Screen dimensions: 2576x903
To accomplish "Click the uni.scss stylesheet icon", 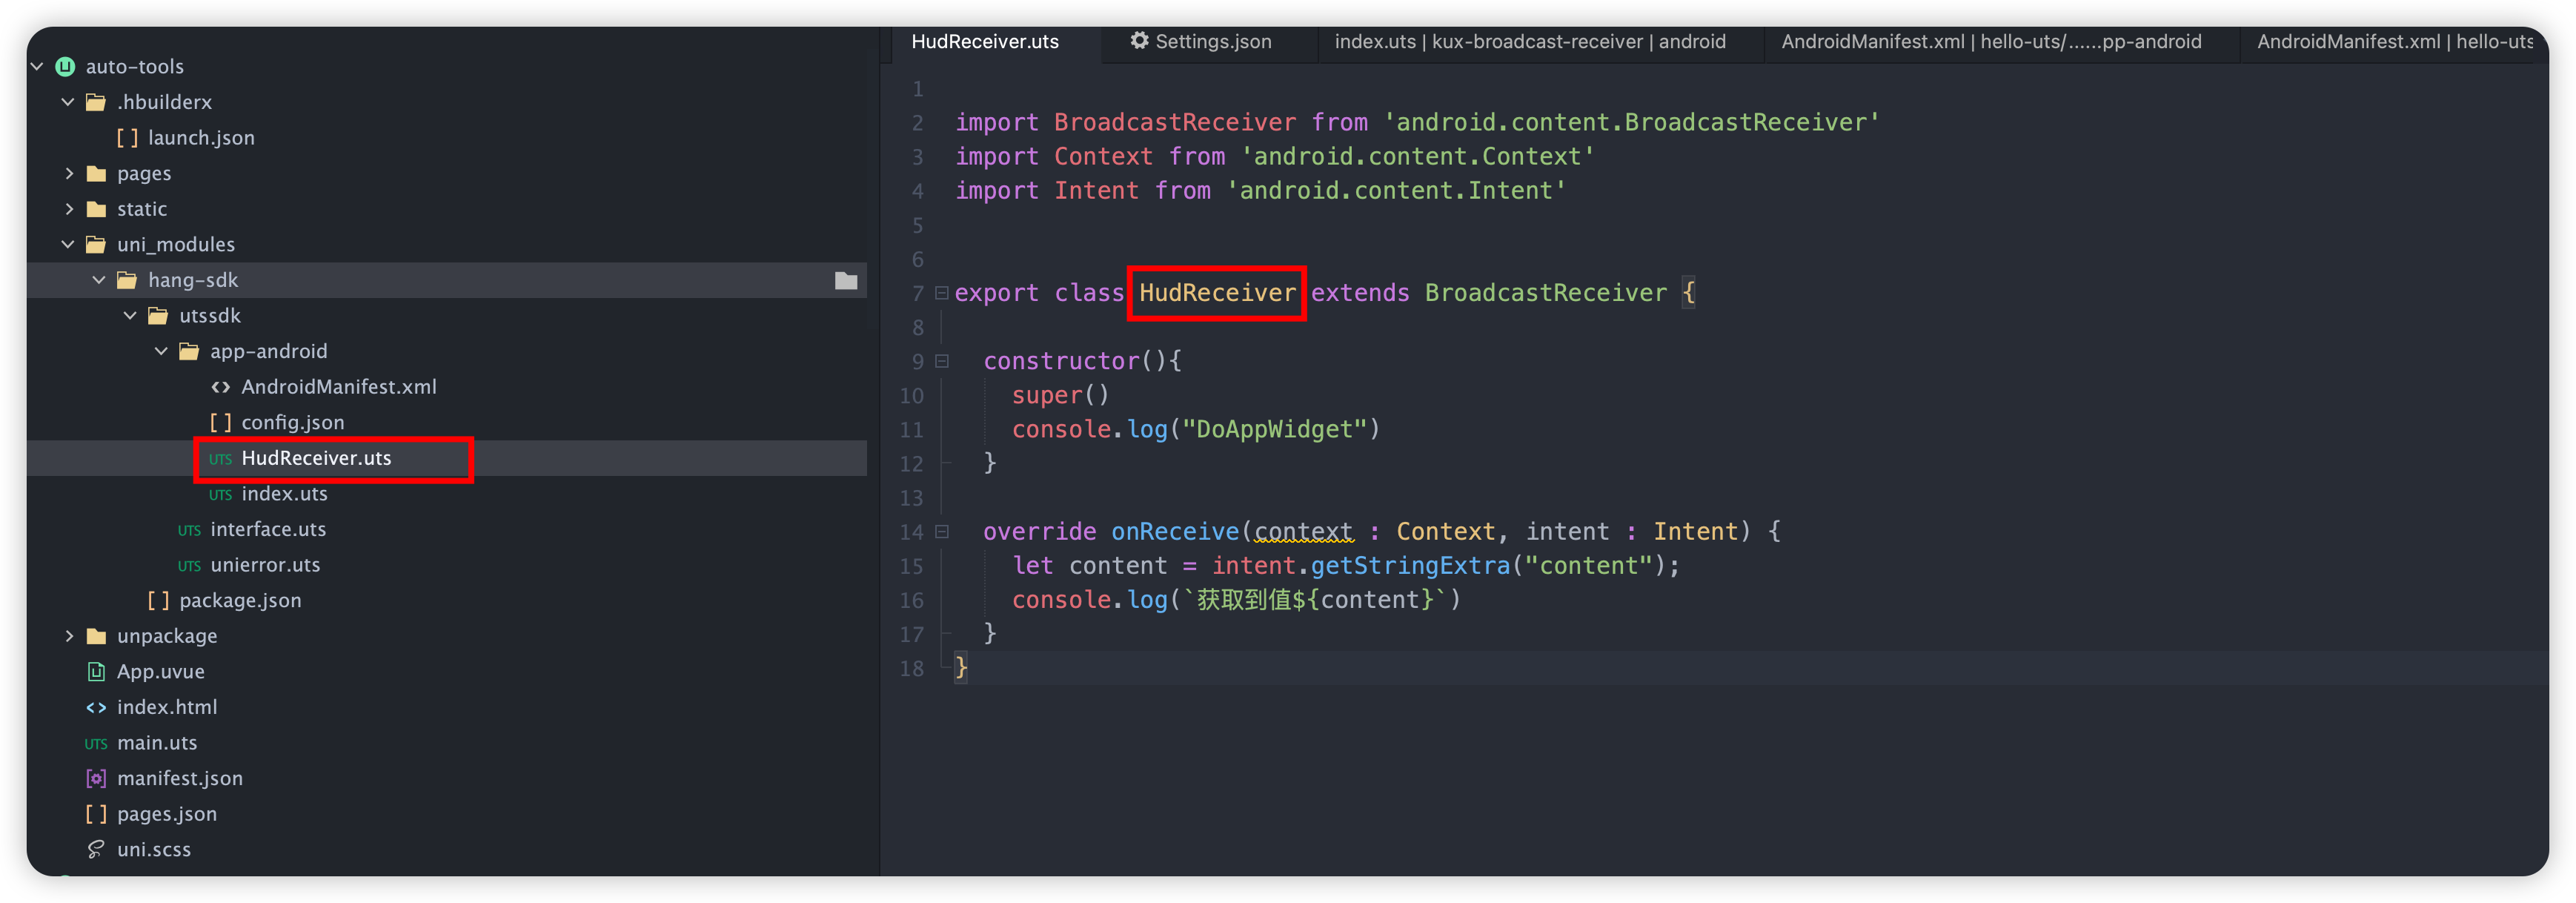I will 96,849.
